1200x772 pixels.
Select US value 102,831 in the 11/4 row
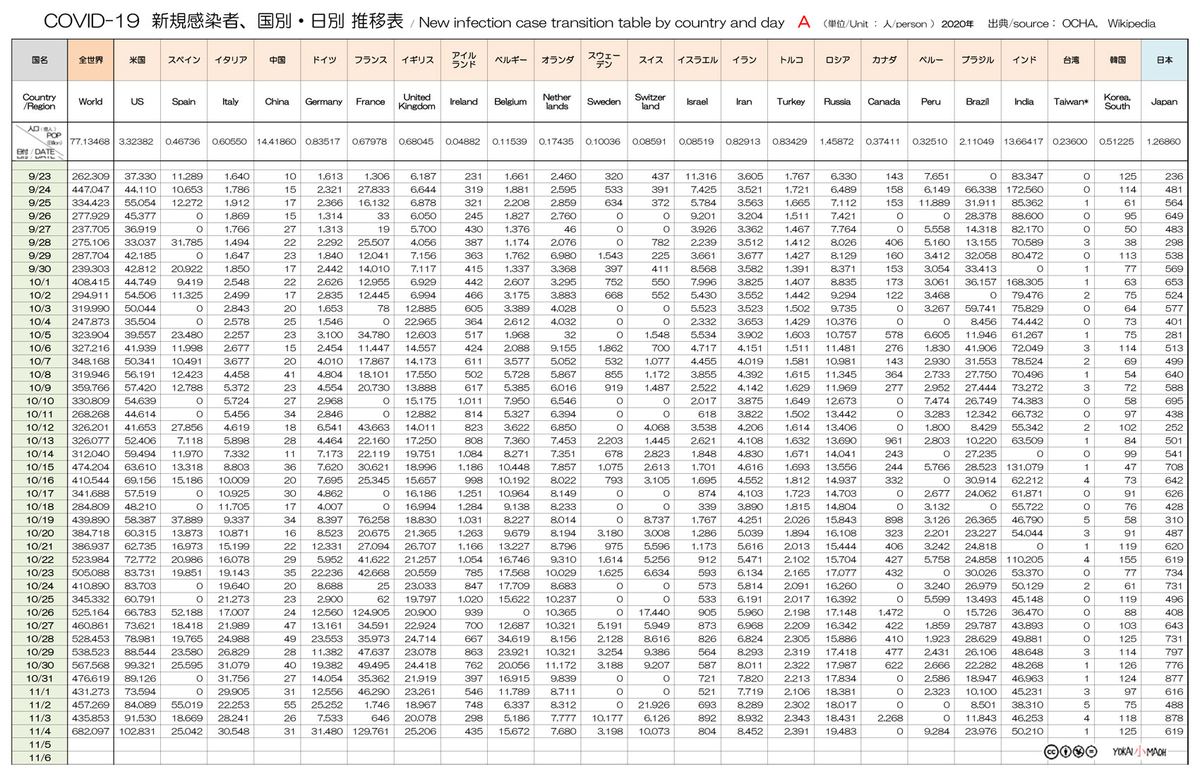[137, 732]
